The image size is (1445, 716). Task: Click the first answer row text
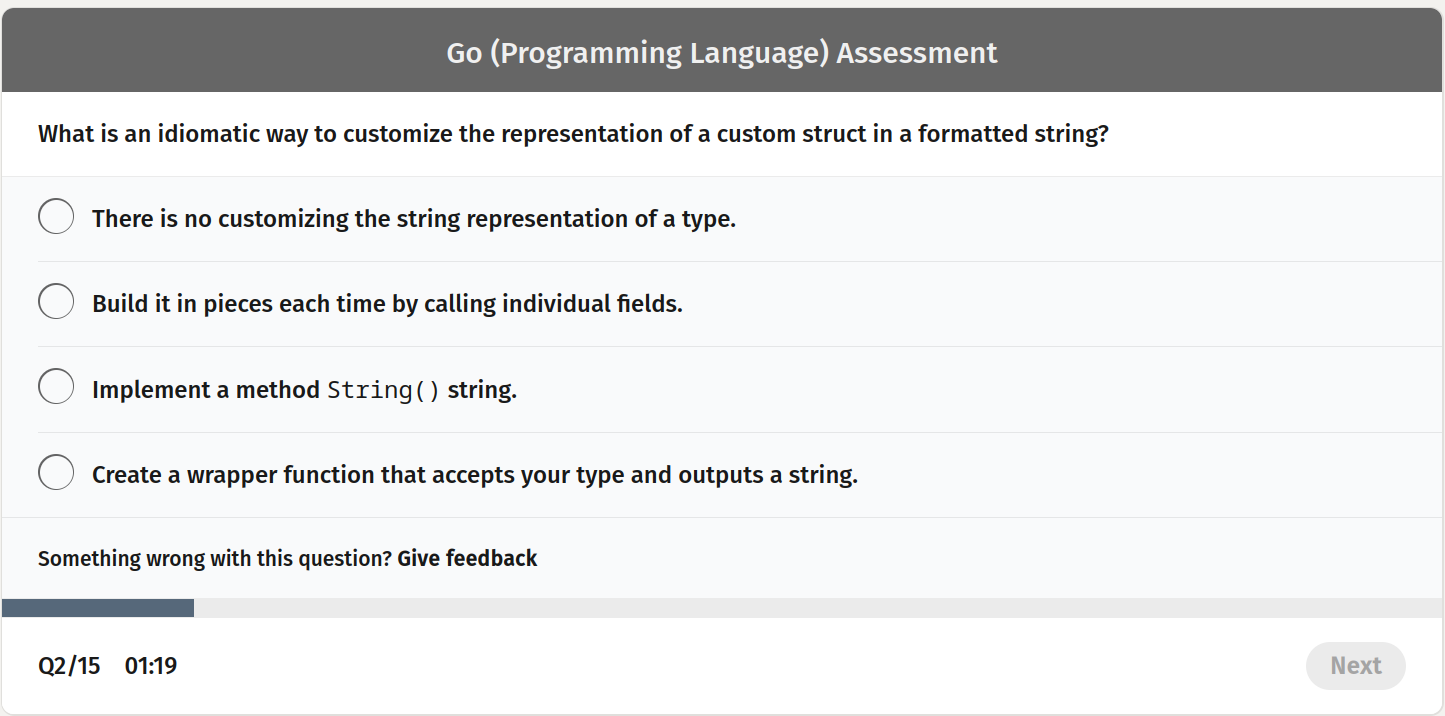[414, 218]
